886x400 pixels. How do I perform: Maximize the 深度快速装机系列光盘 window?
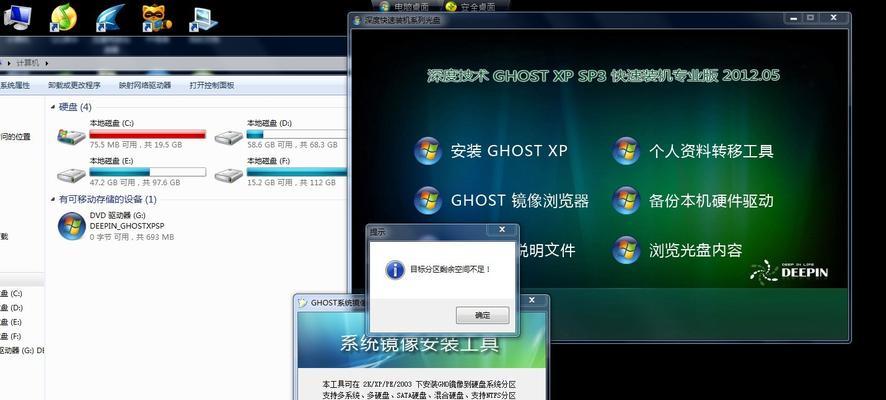pyautogui.click(x=810, y=18)
